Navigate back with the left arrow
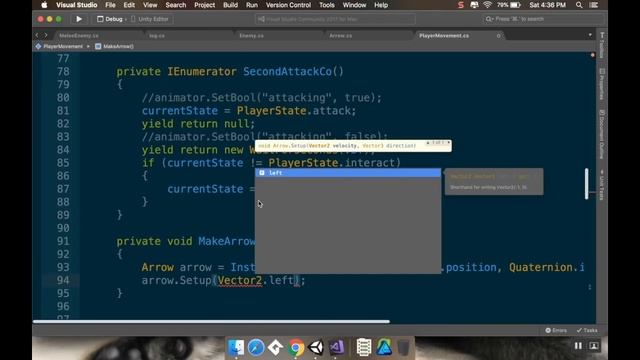Screen dimensions: 640x360 click(x=37, y=36)
